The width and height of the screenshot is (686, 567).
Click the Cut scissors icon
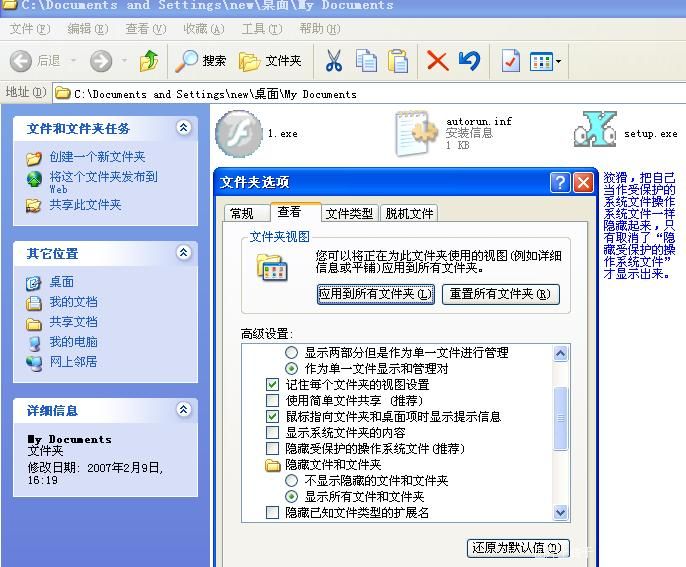(334, 61)
